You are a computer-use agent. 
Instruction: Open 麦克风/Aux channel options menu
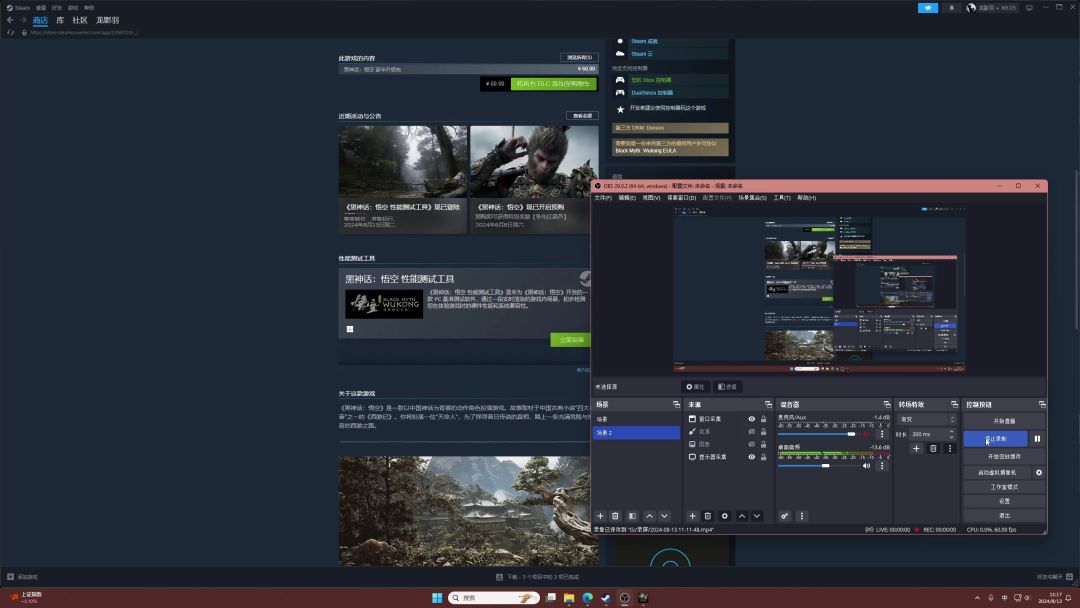point(882,434)
